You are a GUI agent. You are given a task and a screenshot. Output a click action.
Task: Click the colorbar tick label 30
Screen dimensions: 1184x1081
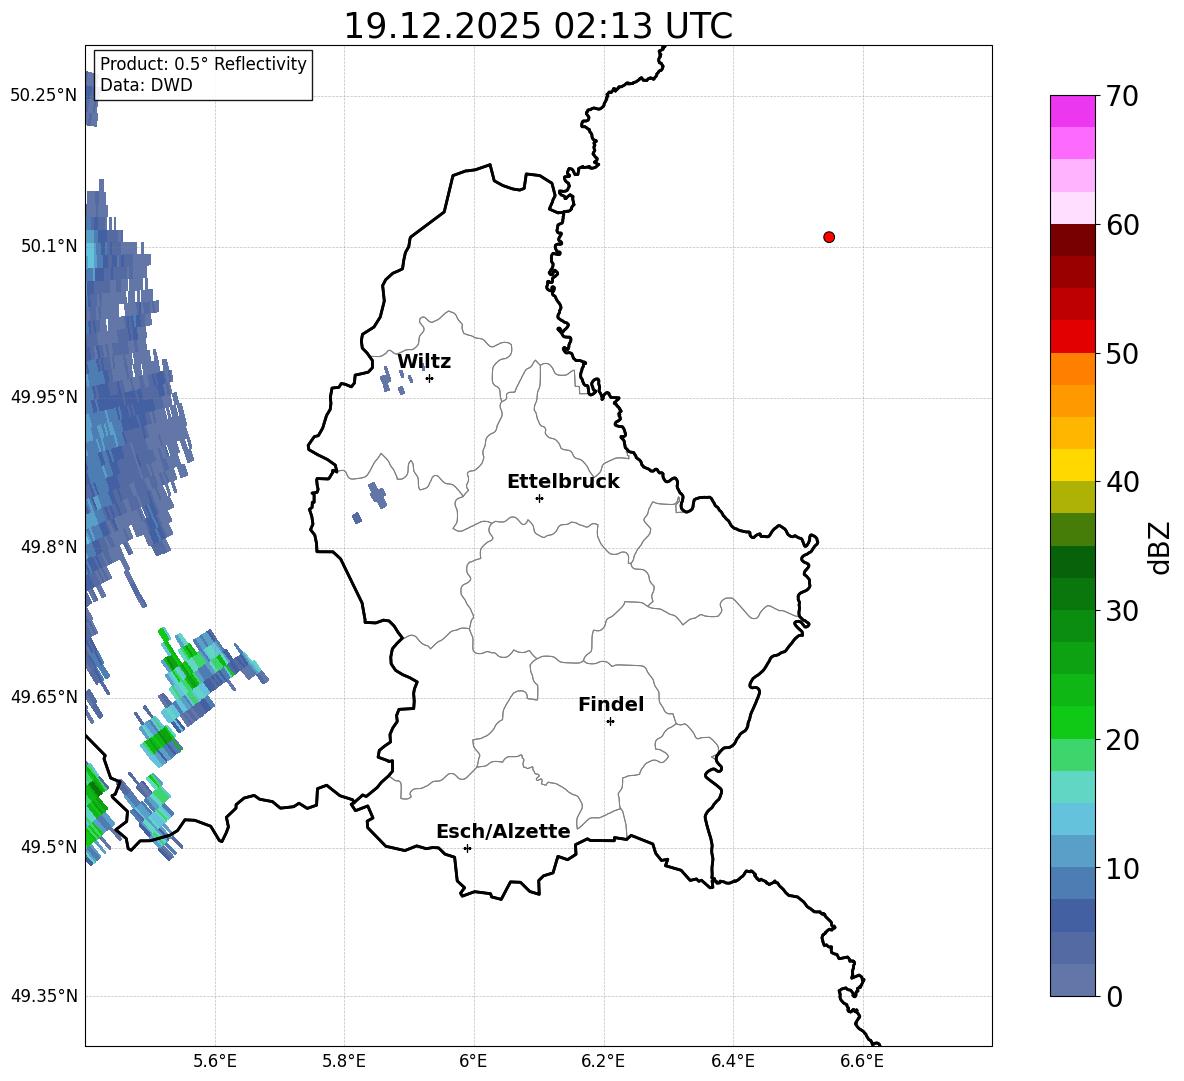click(1122, 611)
